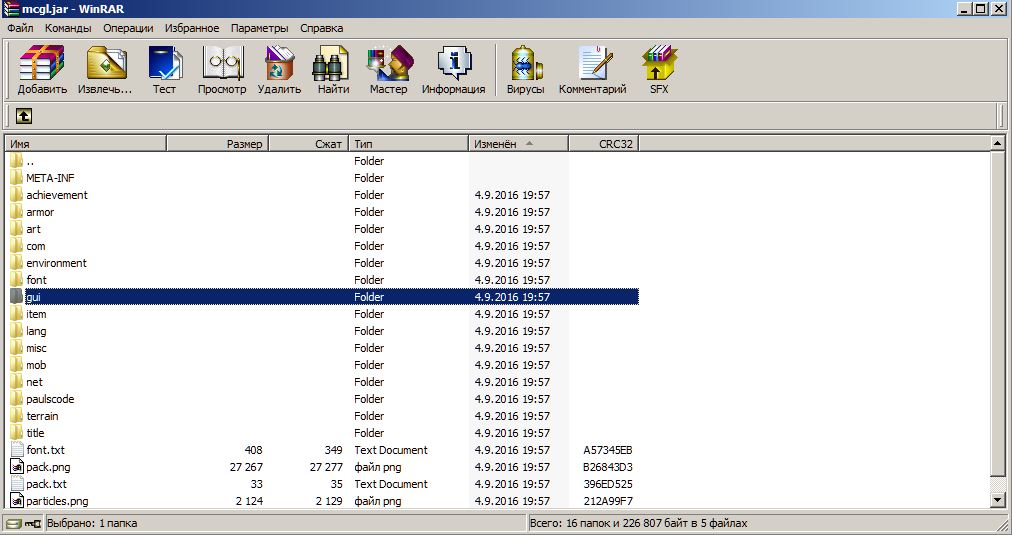Click the Удалить (Delete) toolbar icon

pos(279,70)
